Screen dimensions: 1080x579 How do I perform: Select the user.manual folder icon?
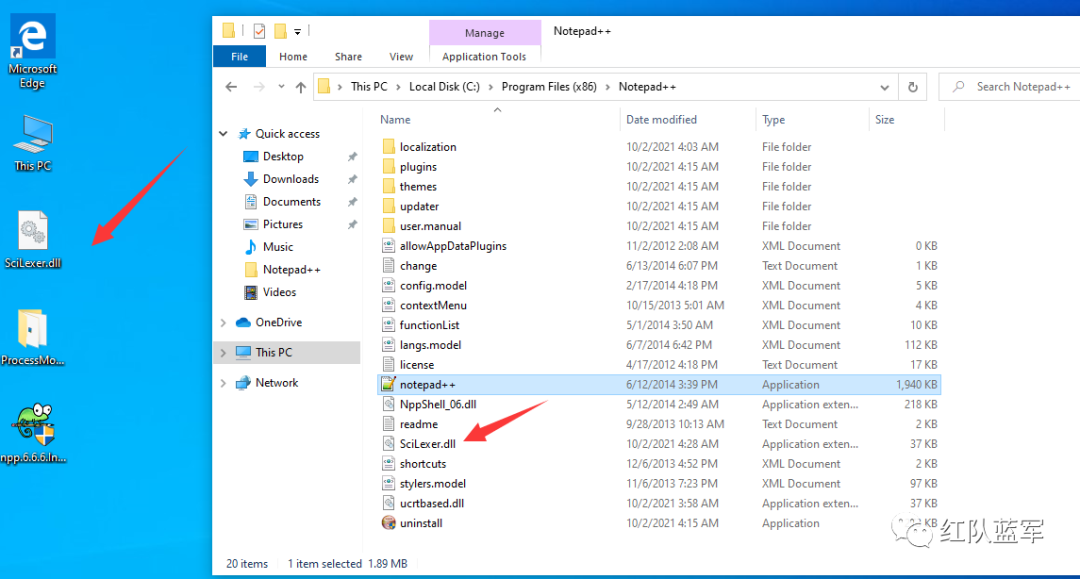point(388,226)
